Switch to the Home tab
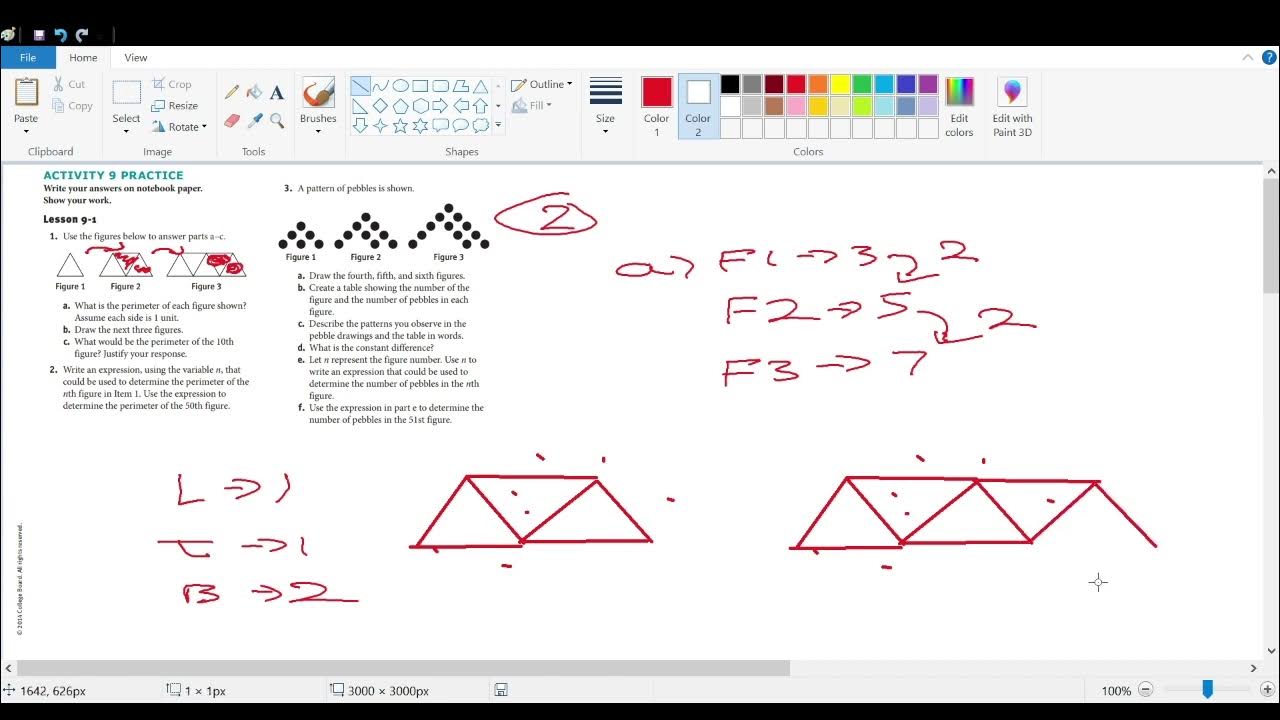Screen dimensions: 1280x720 tap(83, 58)
